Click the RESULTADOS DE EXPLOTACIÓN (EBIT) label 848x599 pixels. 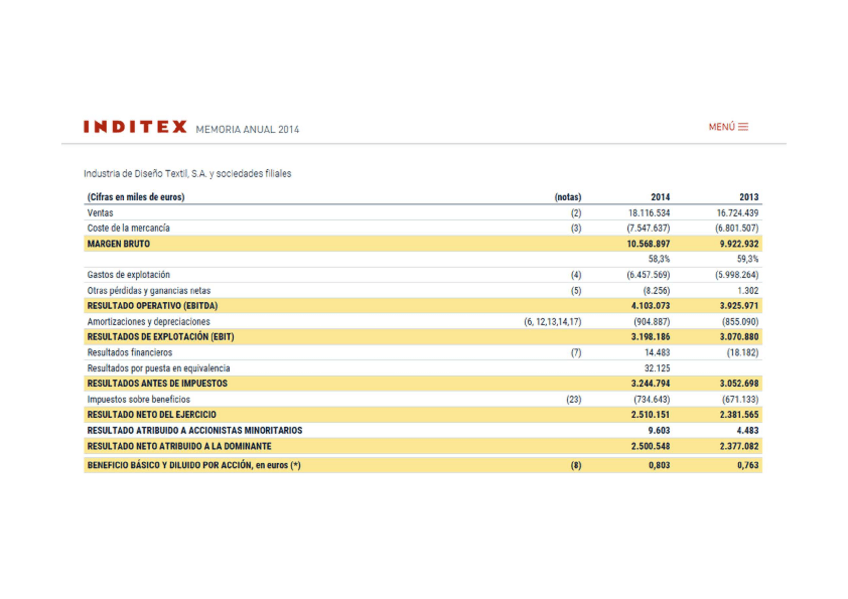[x=160, y=337]
